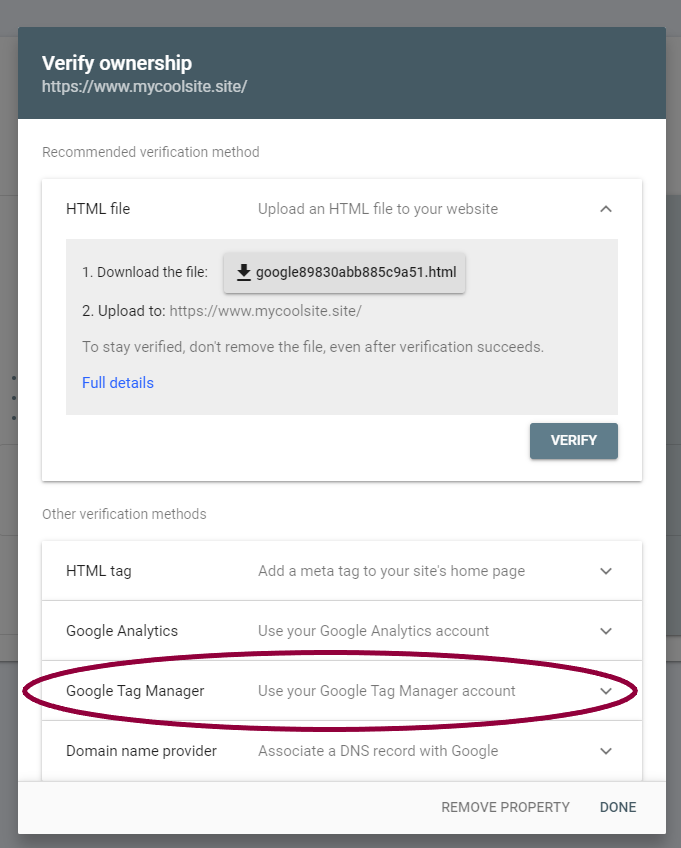681x848 pixels.
Task: Expand the Domain name provider chevron
Action: tap(606, 751)
